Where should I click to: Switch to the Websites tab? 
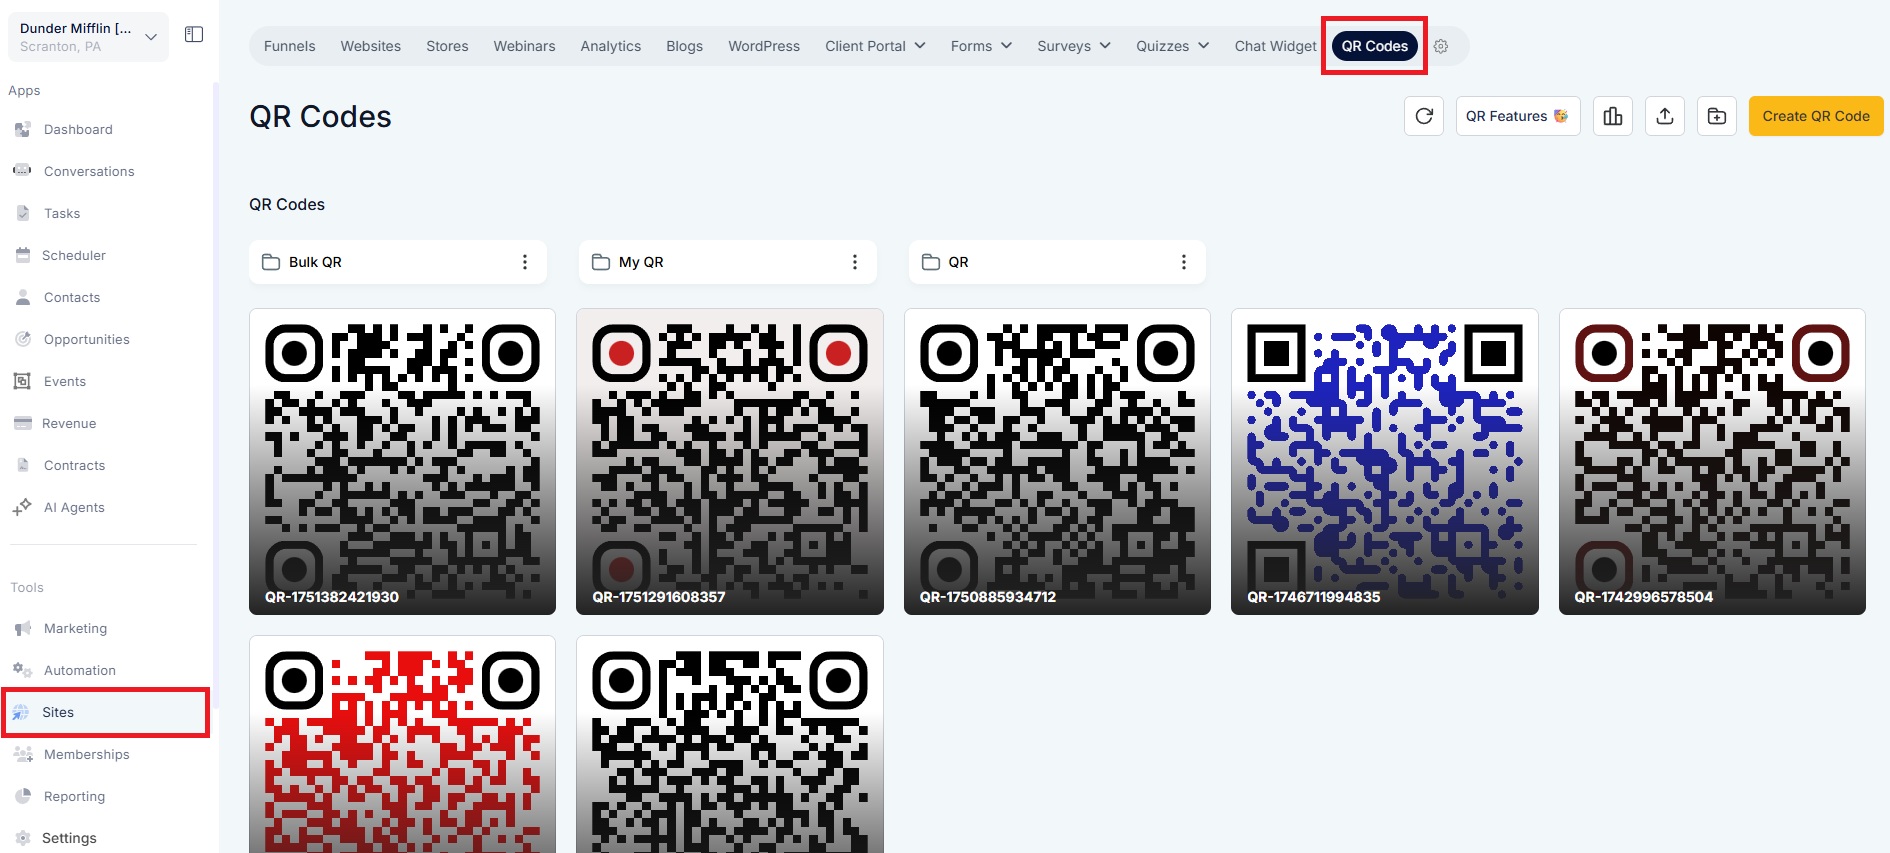tap(371, 46)
